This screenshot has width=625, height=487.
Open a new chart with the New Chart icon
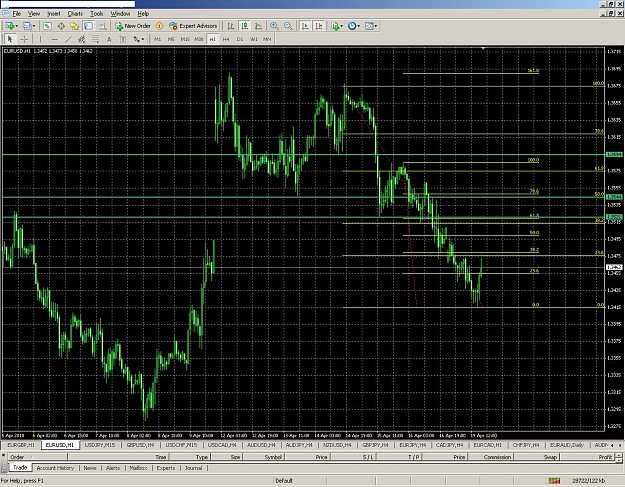pyautogui.click(x=9, y=26)
